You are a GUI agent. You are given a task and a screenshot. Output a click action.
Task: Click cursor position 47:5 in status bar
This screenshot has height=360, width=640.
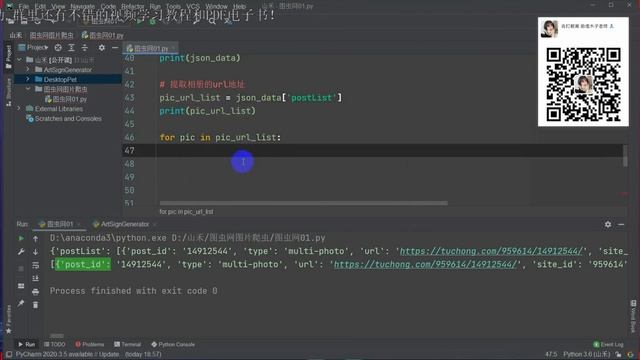tap(551, 354)
